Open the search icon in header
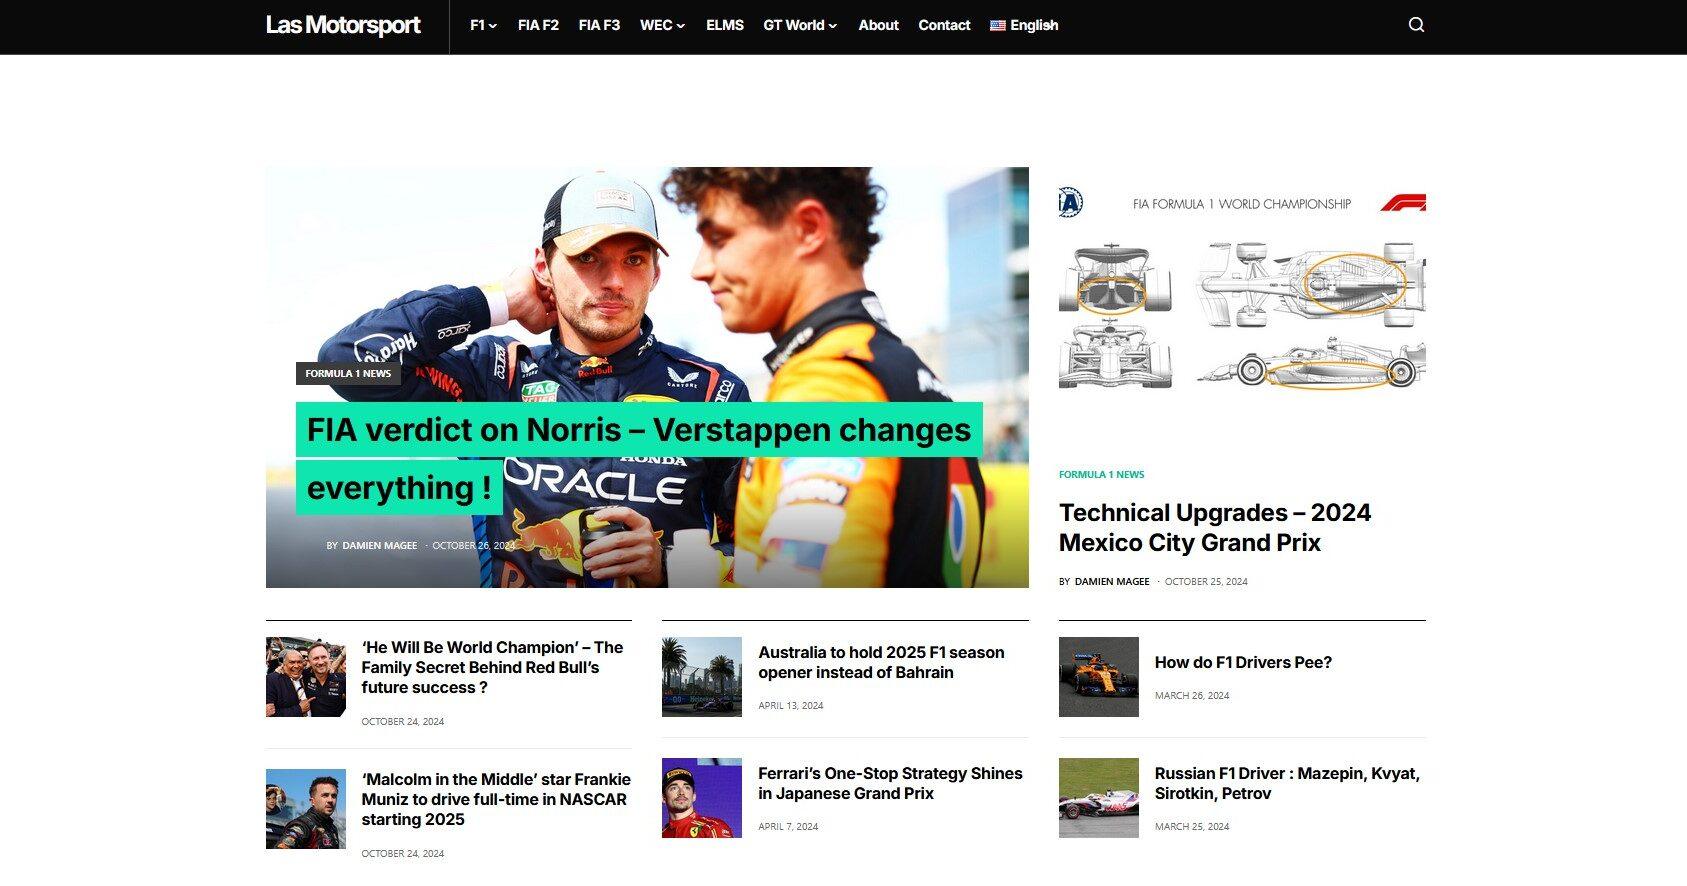This screenshot has height=886, width=1687. (1416, 25)
